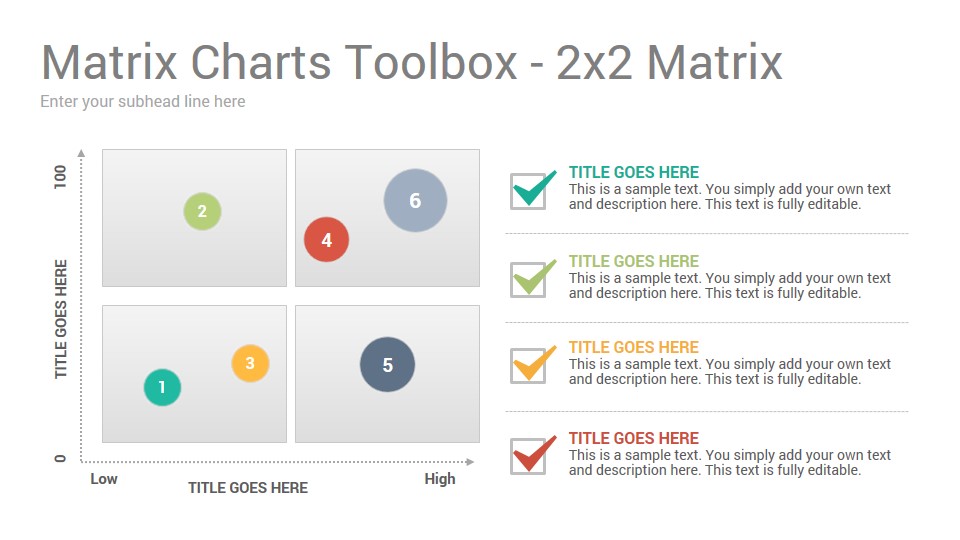
Task: Click the High label on horizontal axis
Action: click(x=440, y=479)
